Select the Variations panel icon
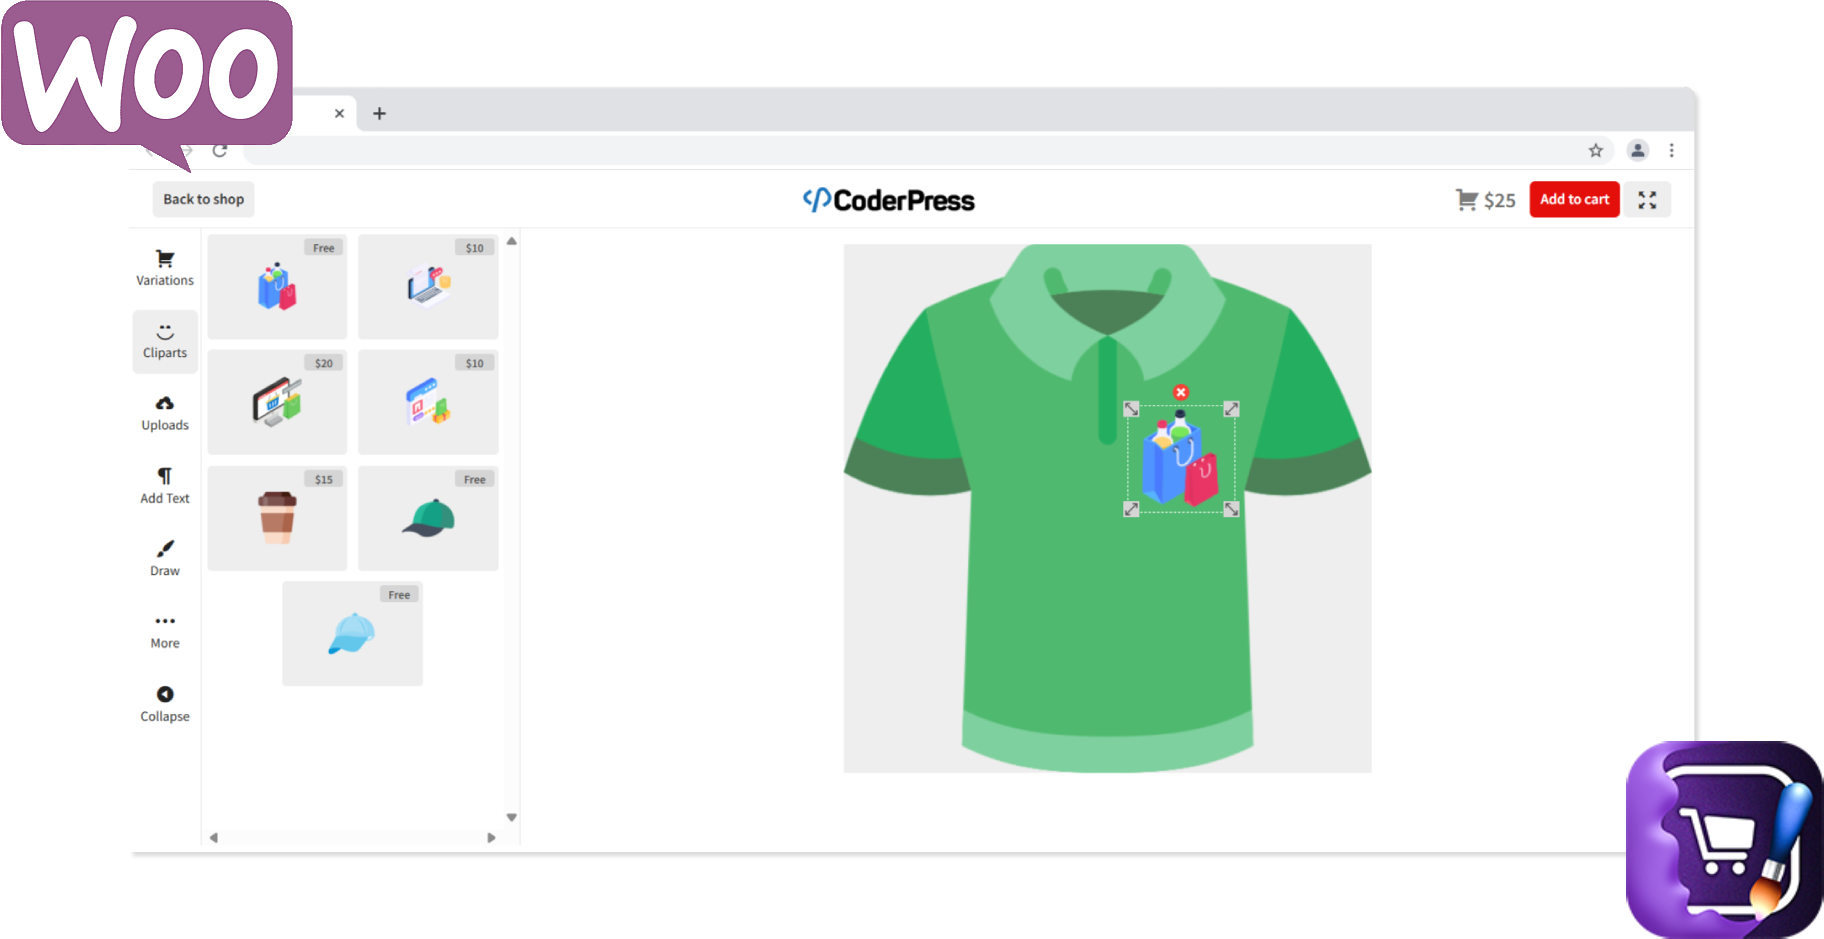 coord(164,266)
